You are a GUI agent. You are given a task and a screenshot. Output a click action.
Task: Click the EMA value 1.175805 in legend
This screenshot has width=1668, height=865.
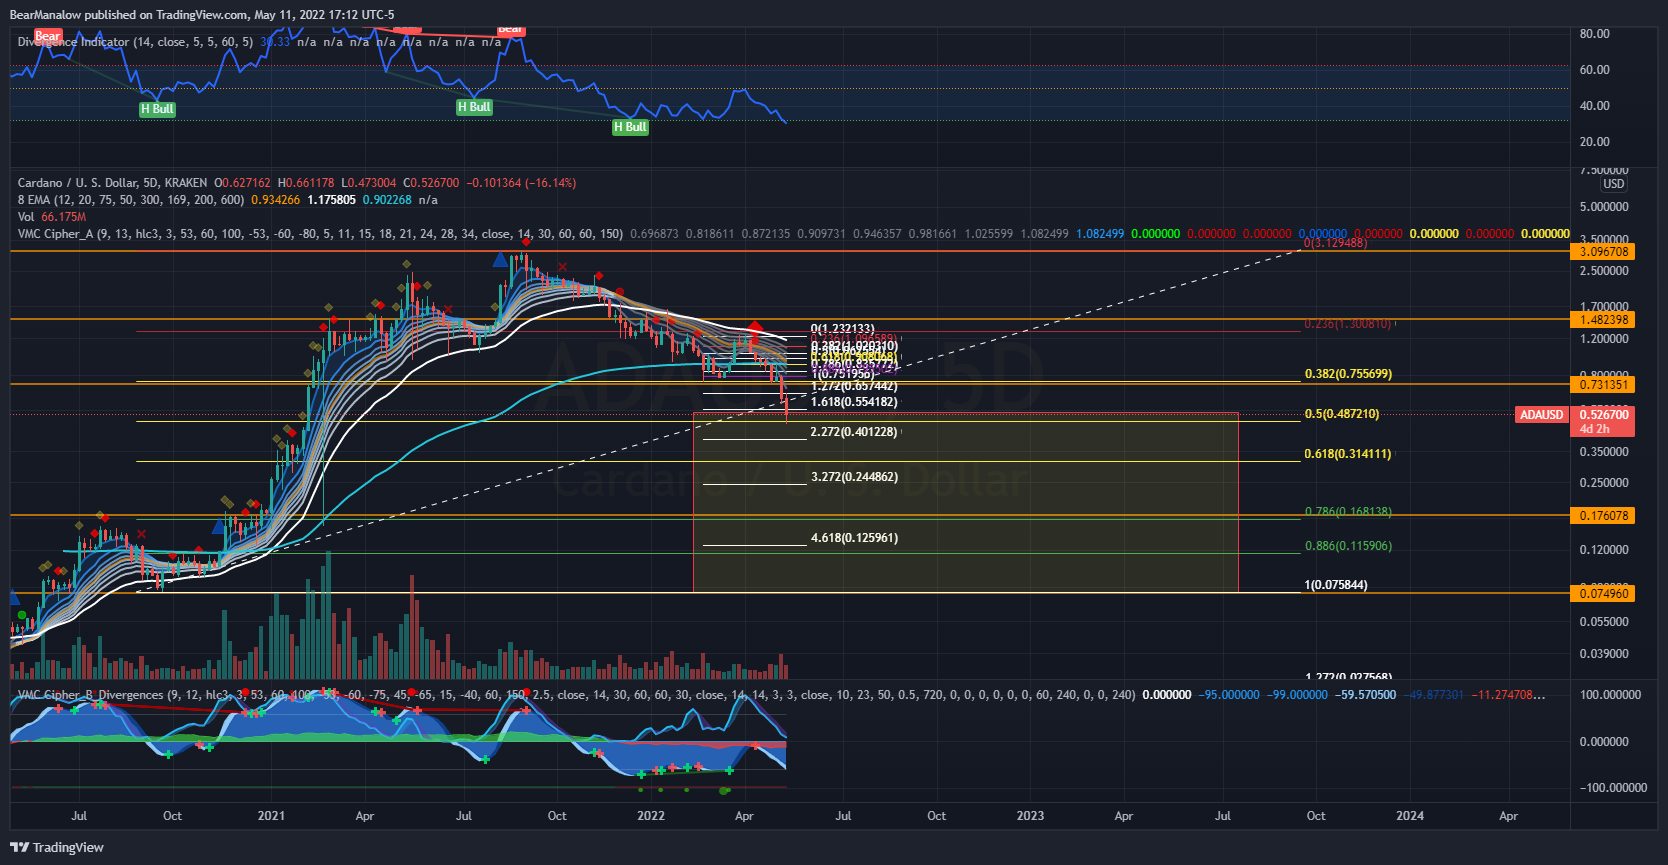click(331, 200)
